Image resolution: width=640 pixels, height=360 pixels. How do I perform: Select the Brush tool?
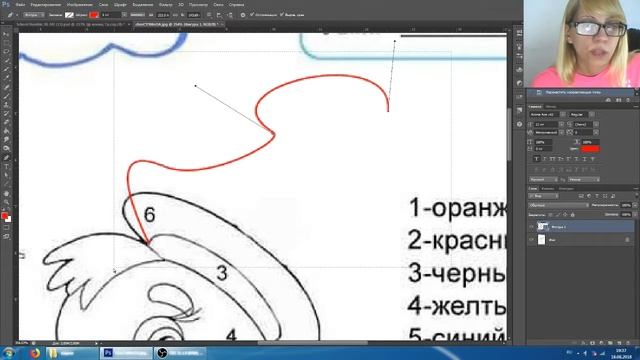(7, 96)
